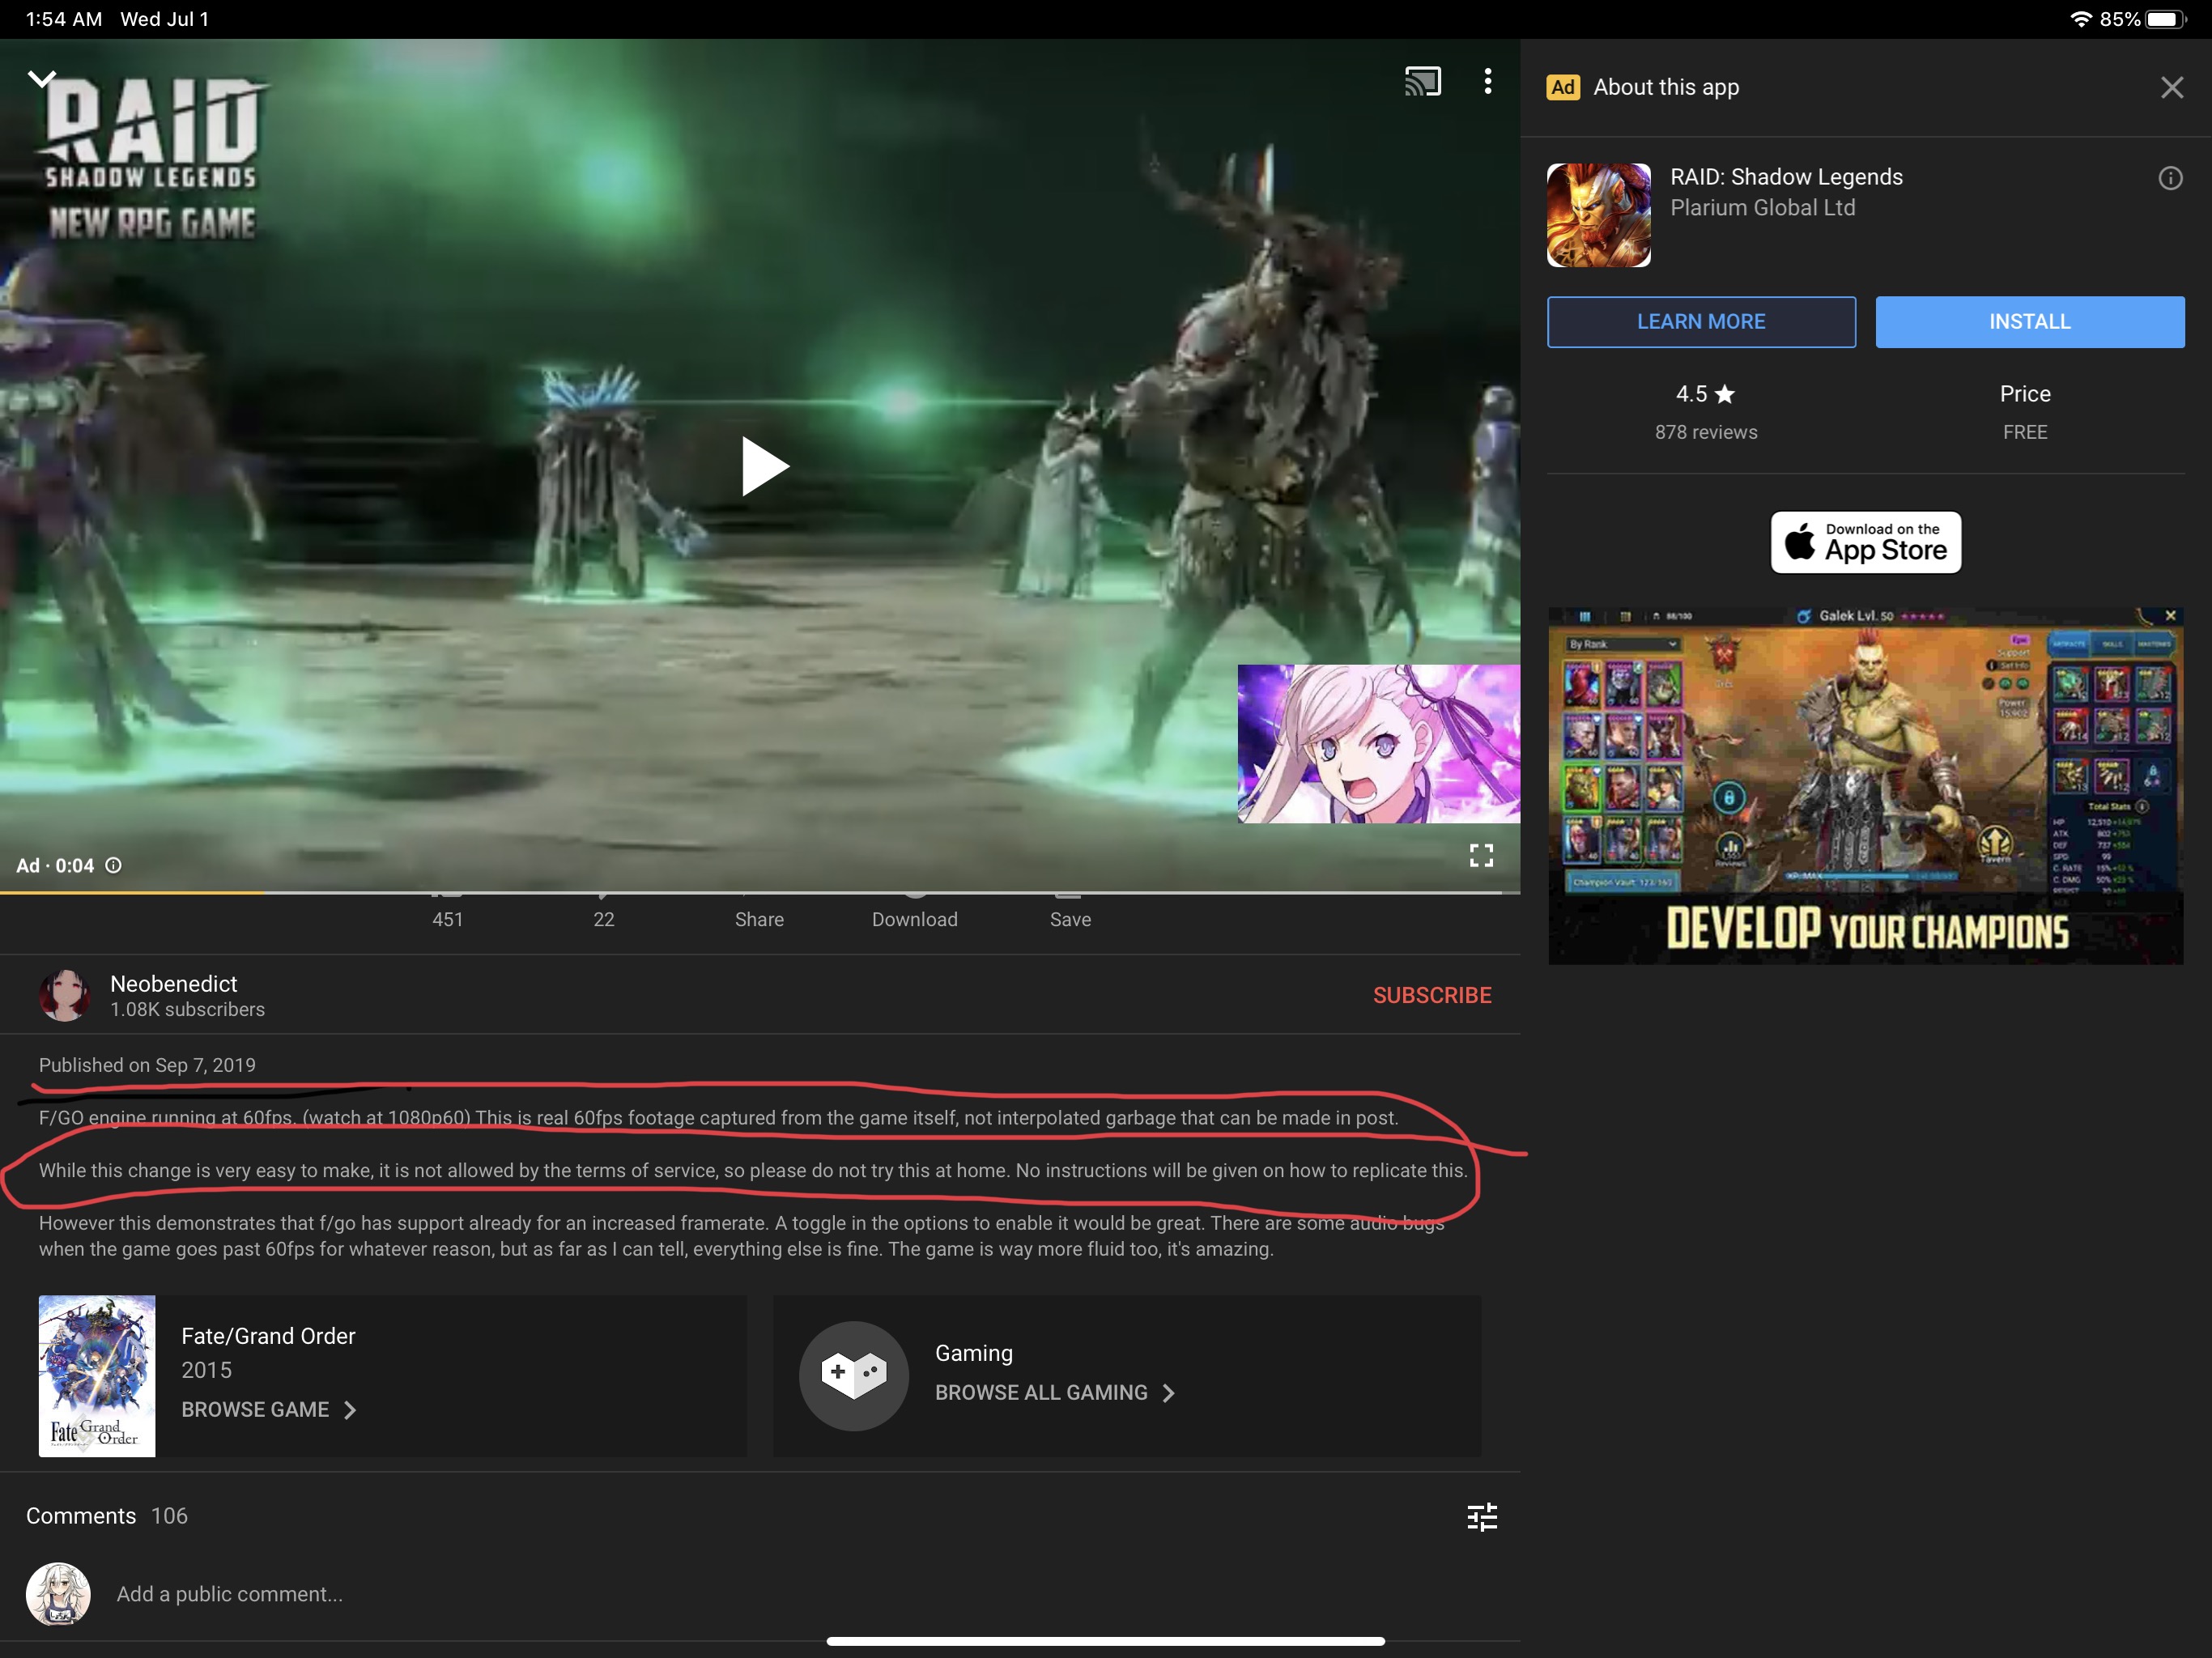Click BROWSE ALL GAMING link

coord(1055,1392)
